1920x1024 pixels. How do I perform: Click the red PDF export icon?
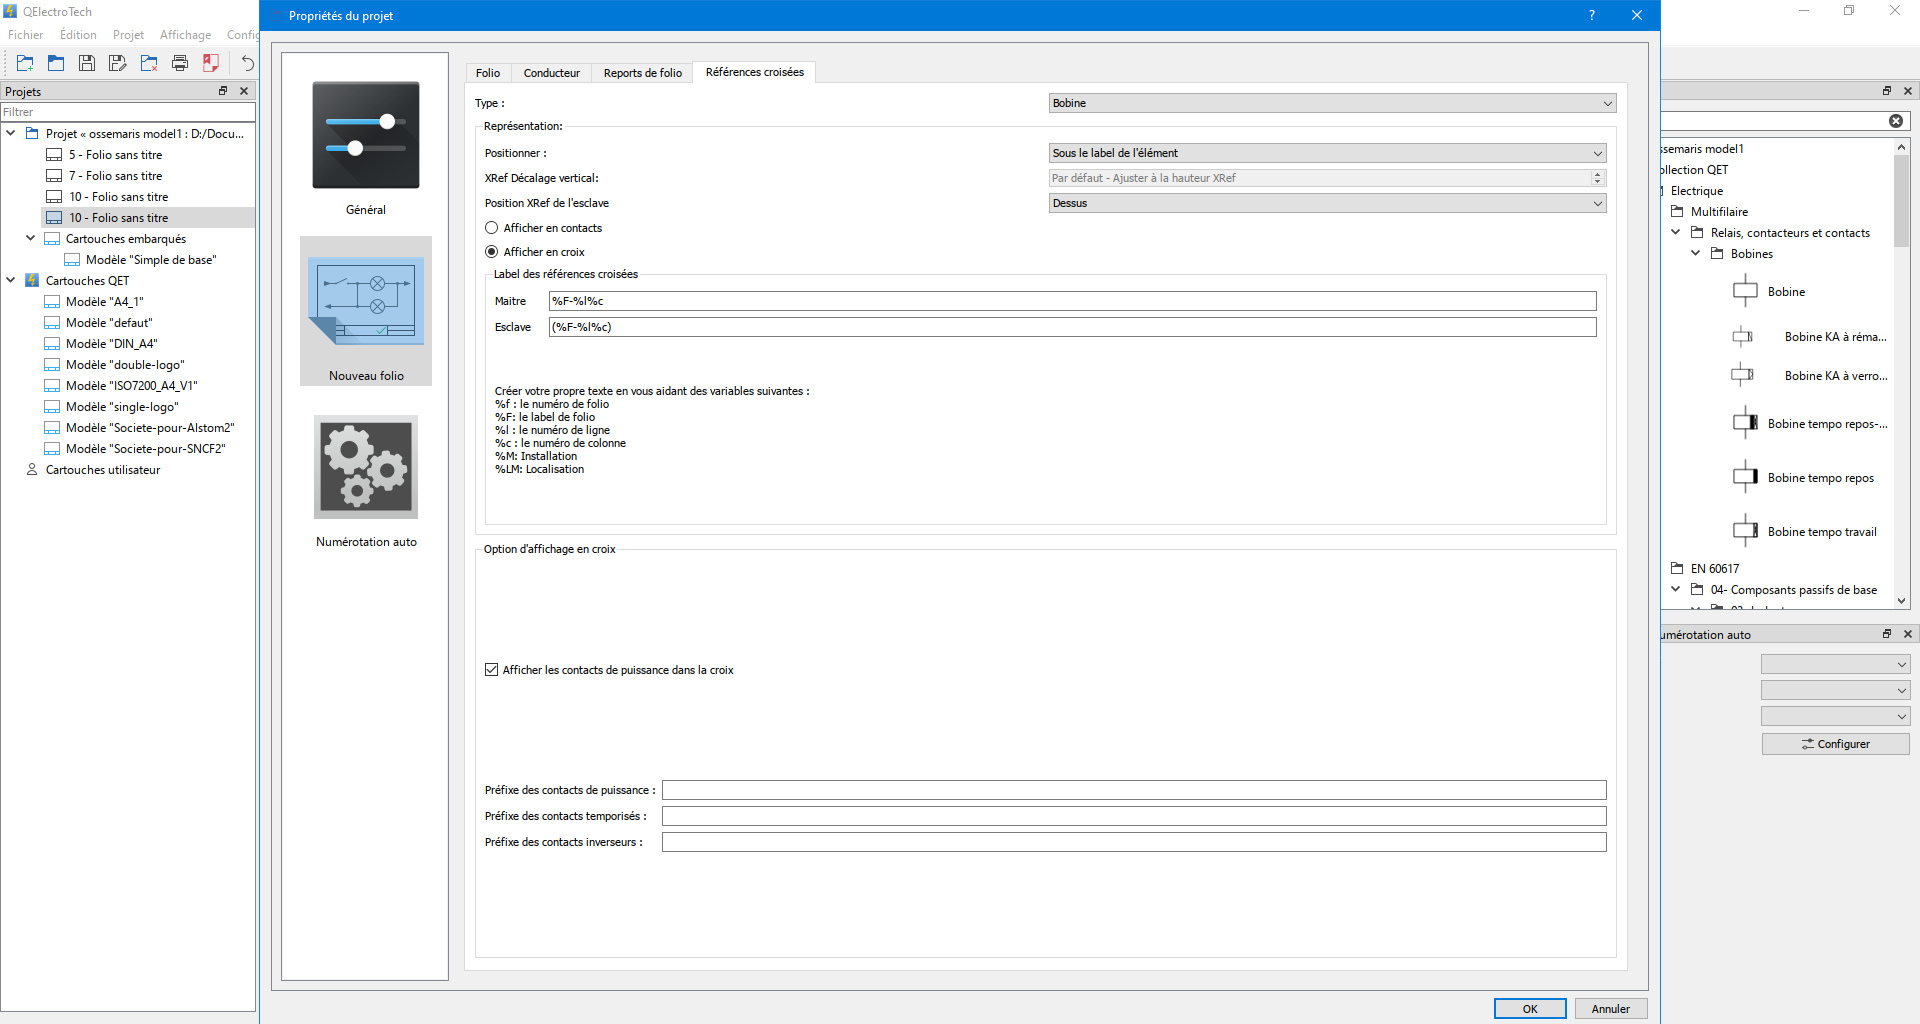[211, 63]
